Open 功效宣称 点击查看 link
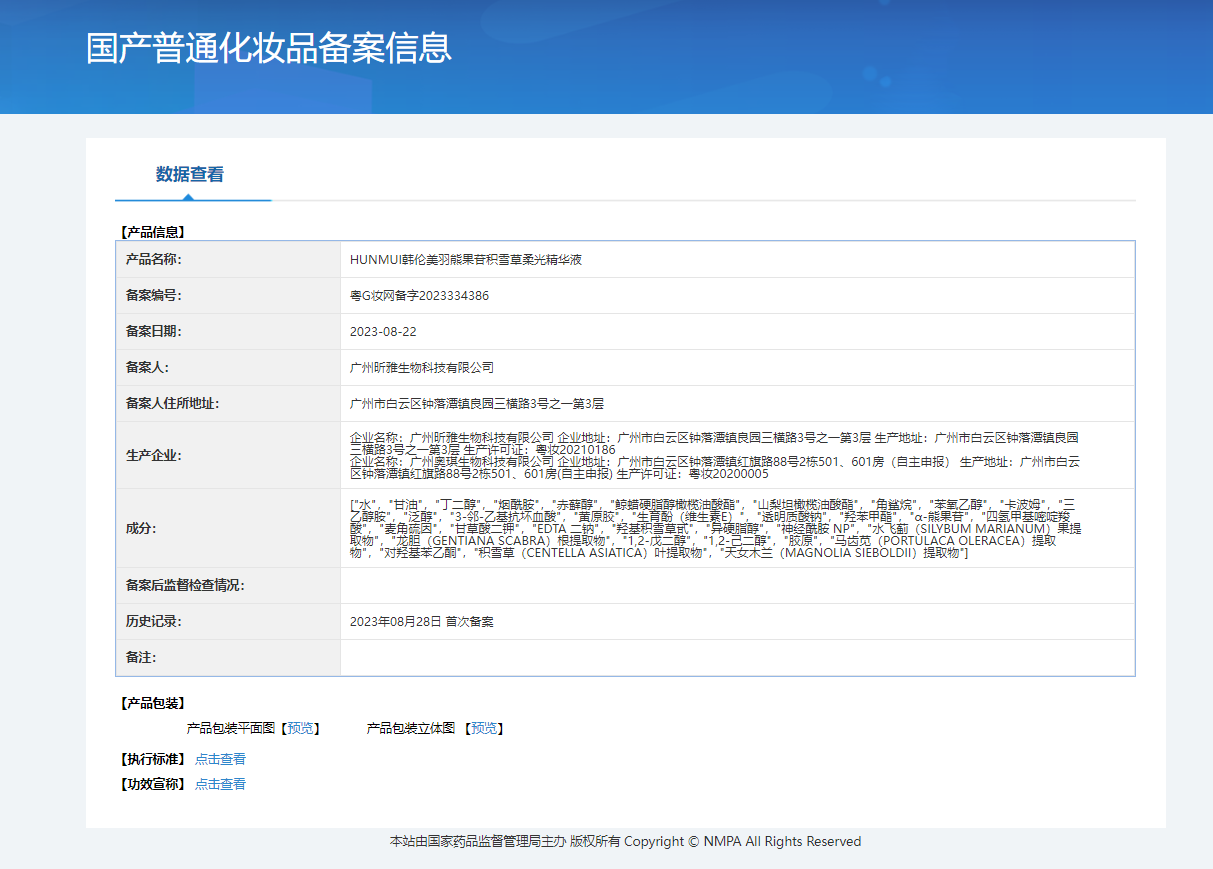The image size is (1213, 869). click(220, 784)
